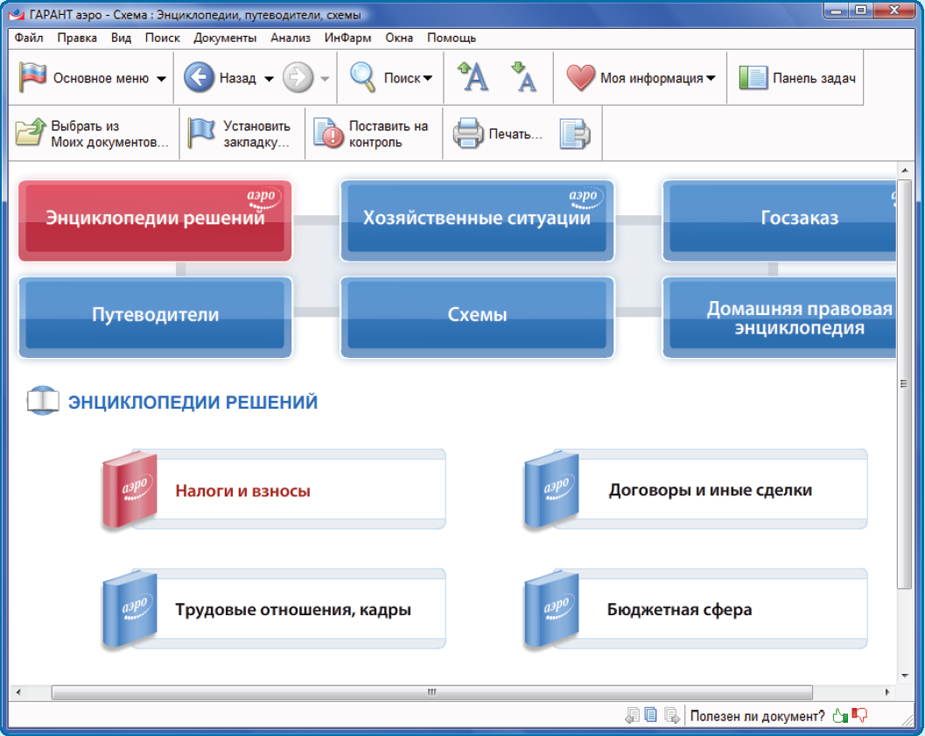Image resolution: width=925 pixels, height=736 pixels.
Task: Click Поставить на контроль toolbar button
Action: (x=372, y=134)
